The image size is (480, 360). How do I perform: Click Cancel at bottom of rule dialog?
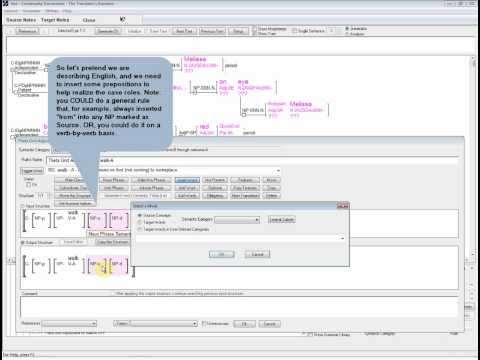(x=270, y=324)
